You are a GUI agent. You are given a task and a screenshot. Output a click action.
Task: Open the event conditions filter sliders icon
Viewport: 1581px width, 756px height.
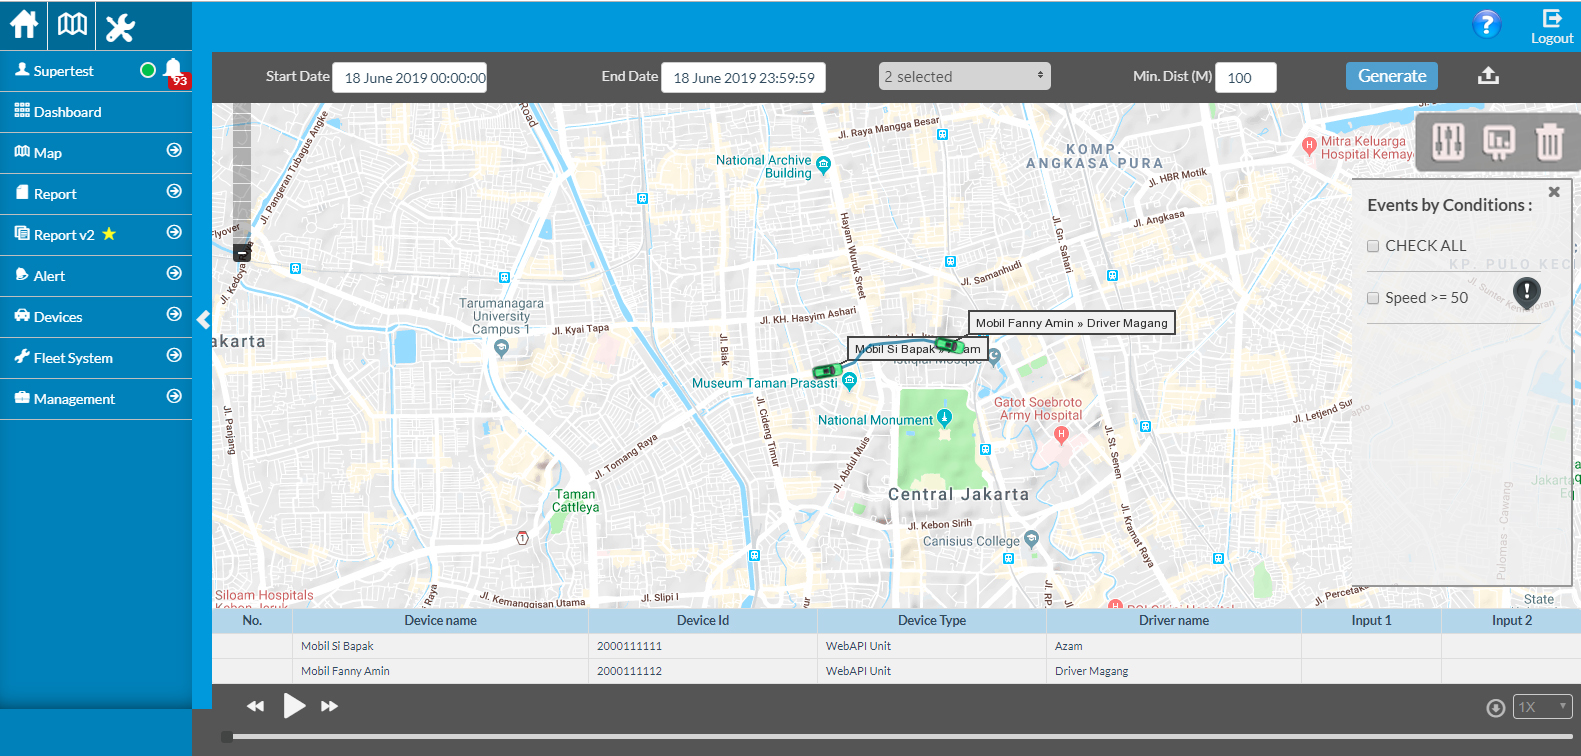(1448, 142)
